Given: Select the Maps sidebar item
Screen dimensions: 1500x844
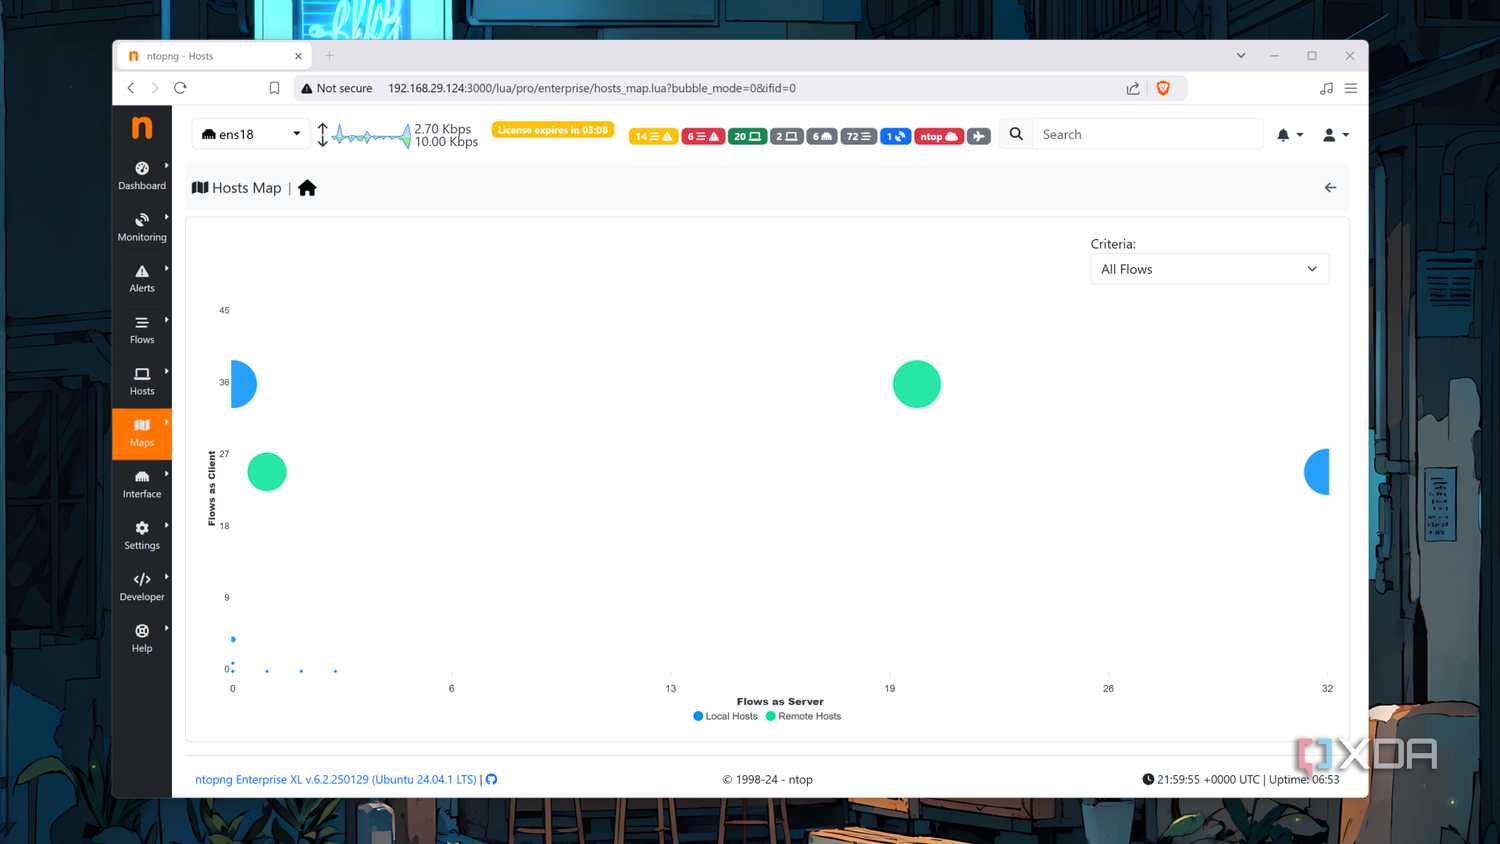Looking at the screenshot, I should [142, 433].
